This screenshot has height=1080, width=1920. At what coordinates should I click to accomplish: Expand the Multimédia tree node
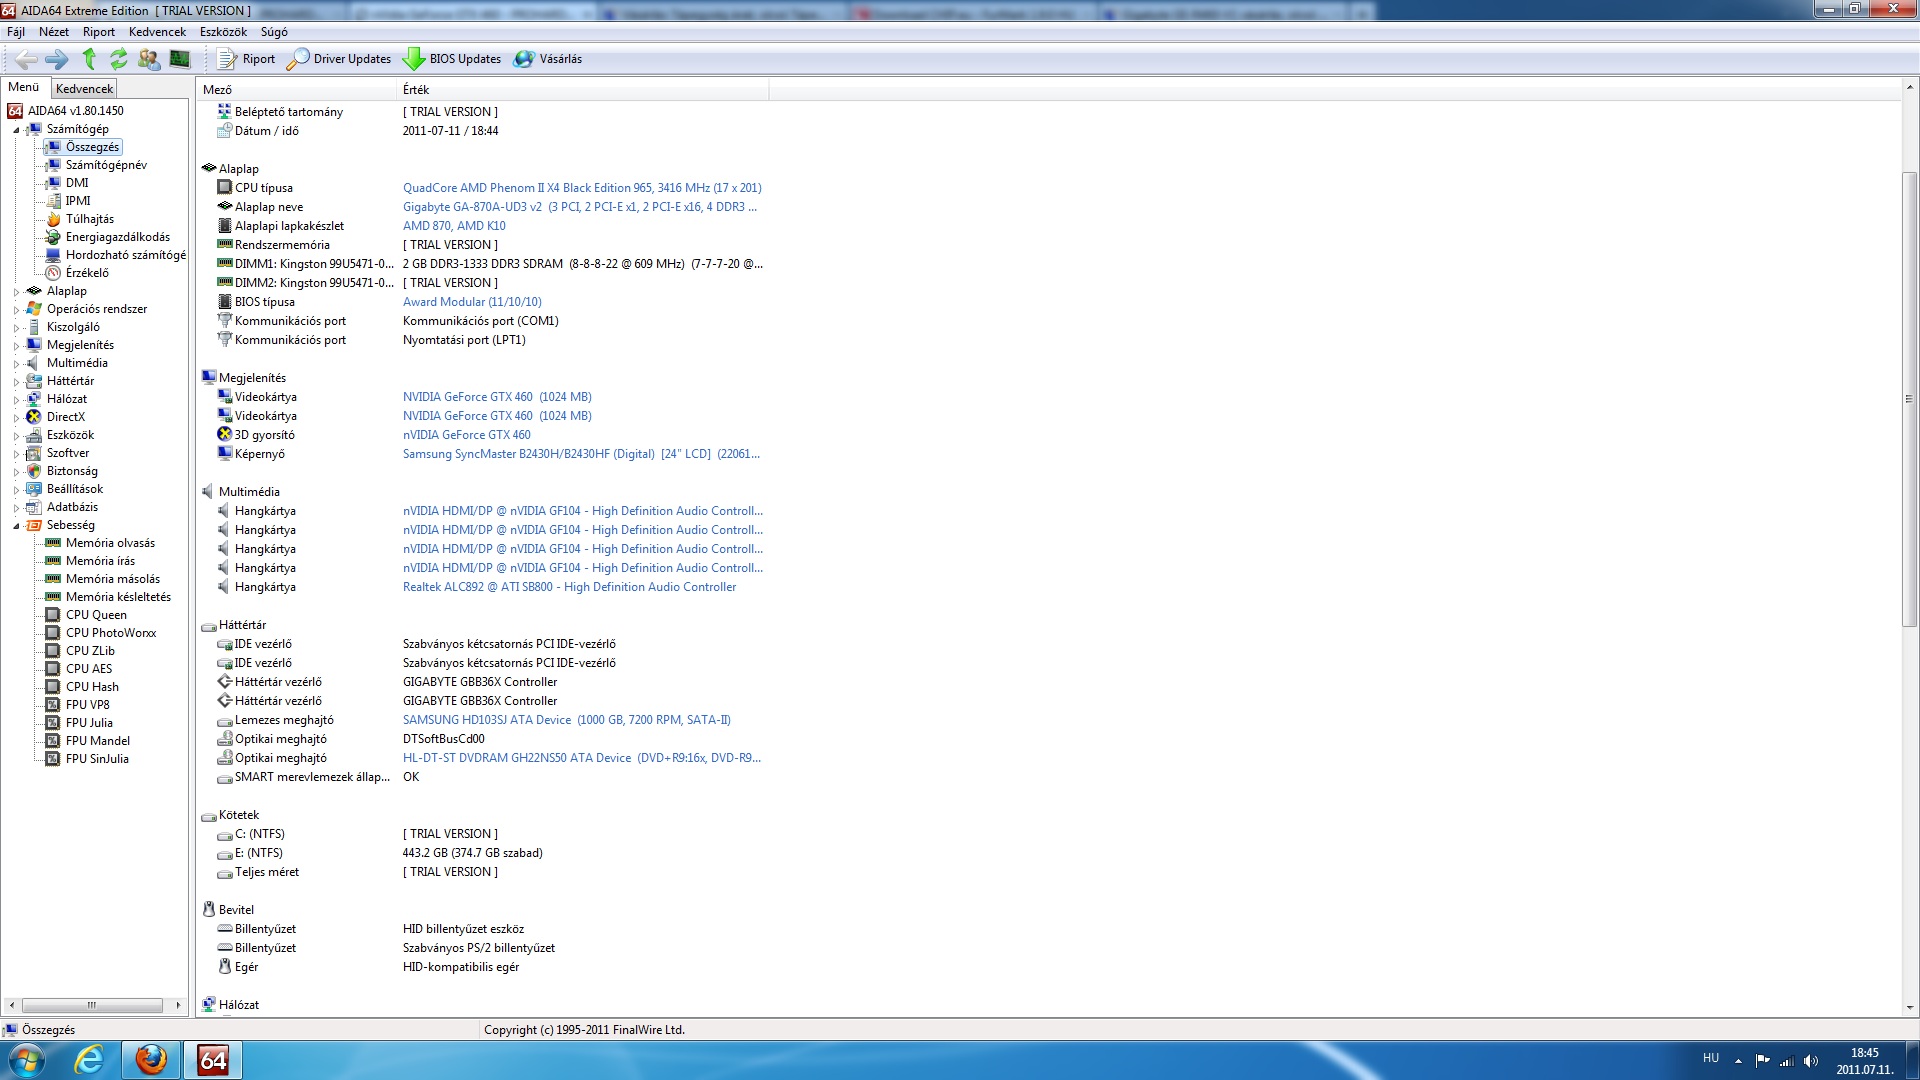tap(16, 364)
